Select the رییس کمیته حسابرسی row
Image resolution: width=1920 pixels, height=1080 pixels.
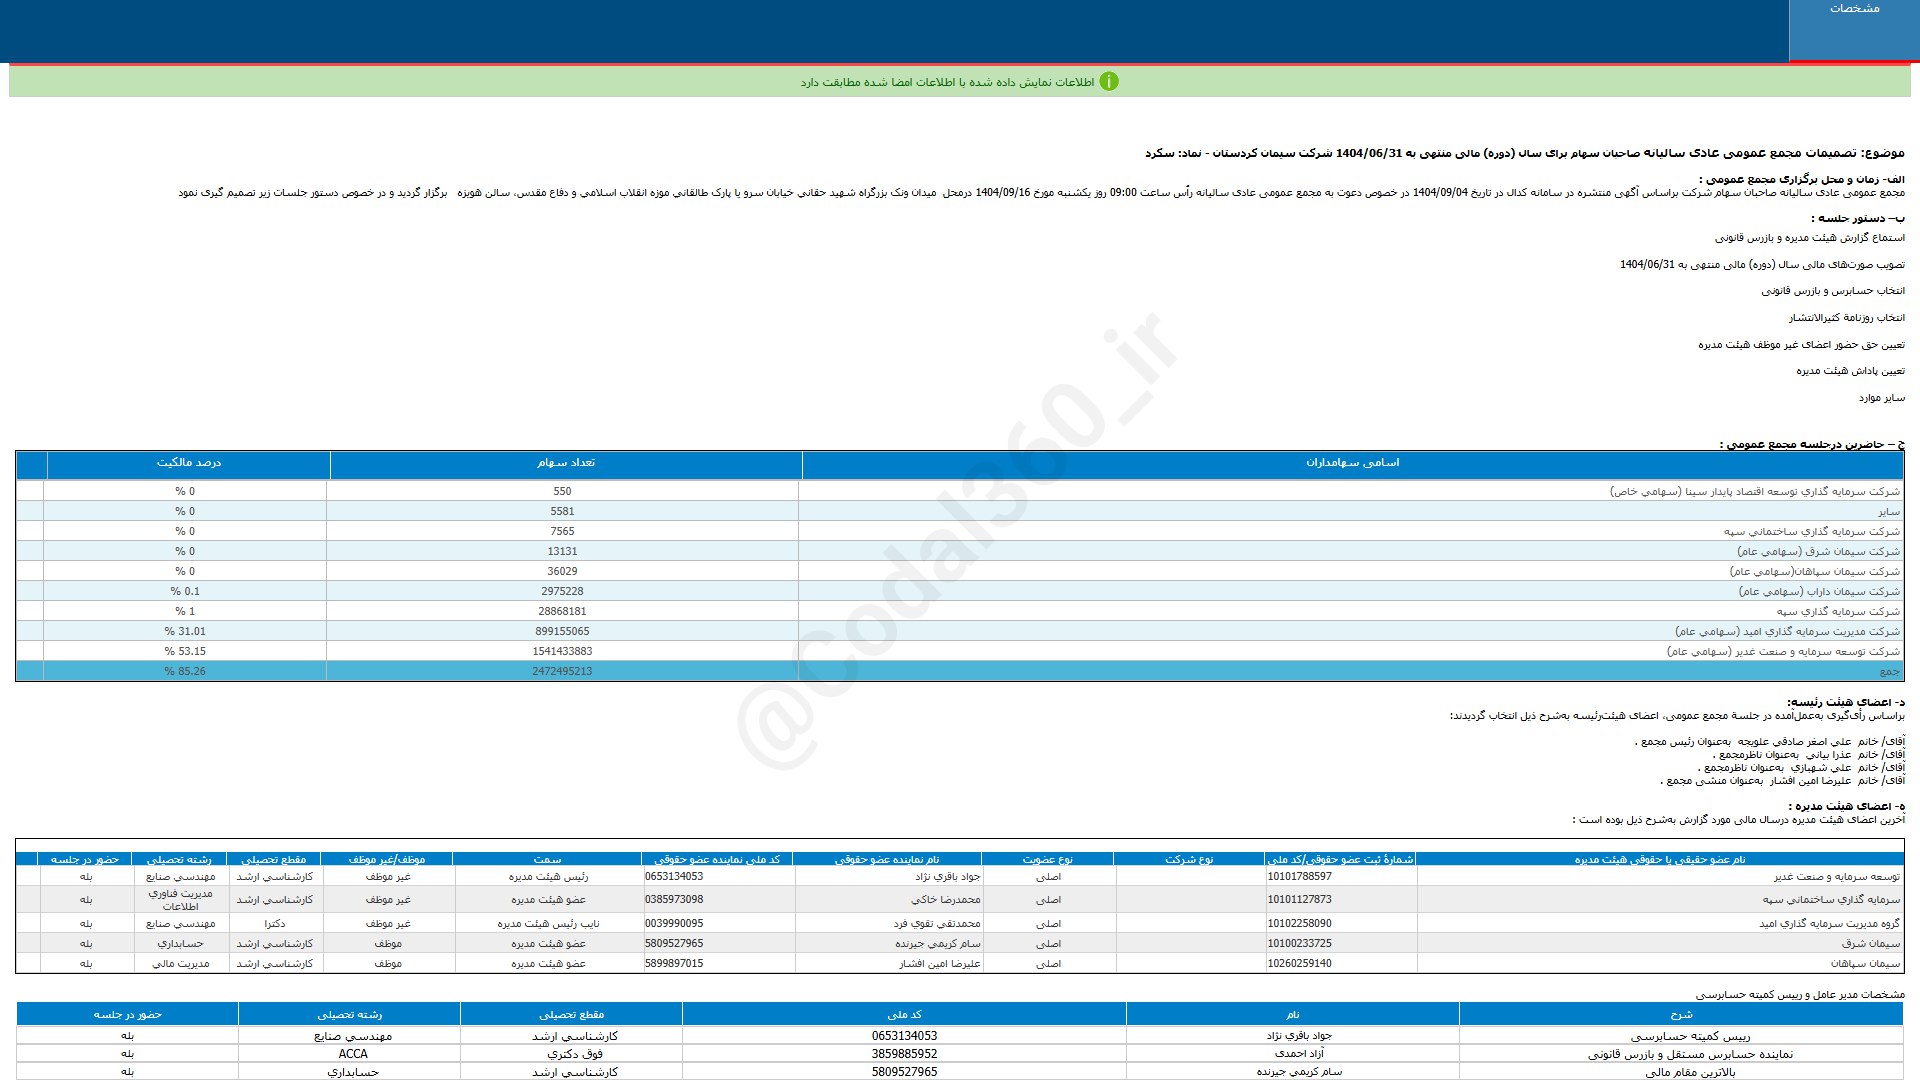tap(1690, 1037)
